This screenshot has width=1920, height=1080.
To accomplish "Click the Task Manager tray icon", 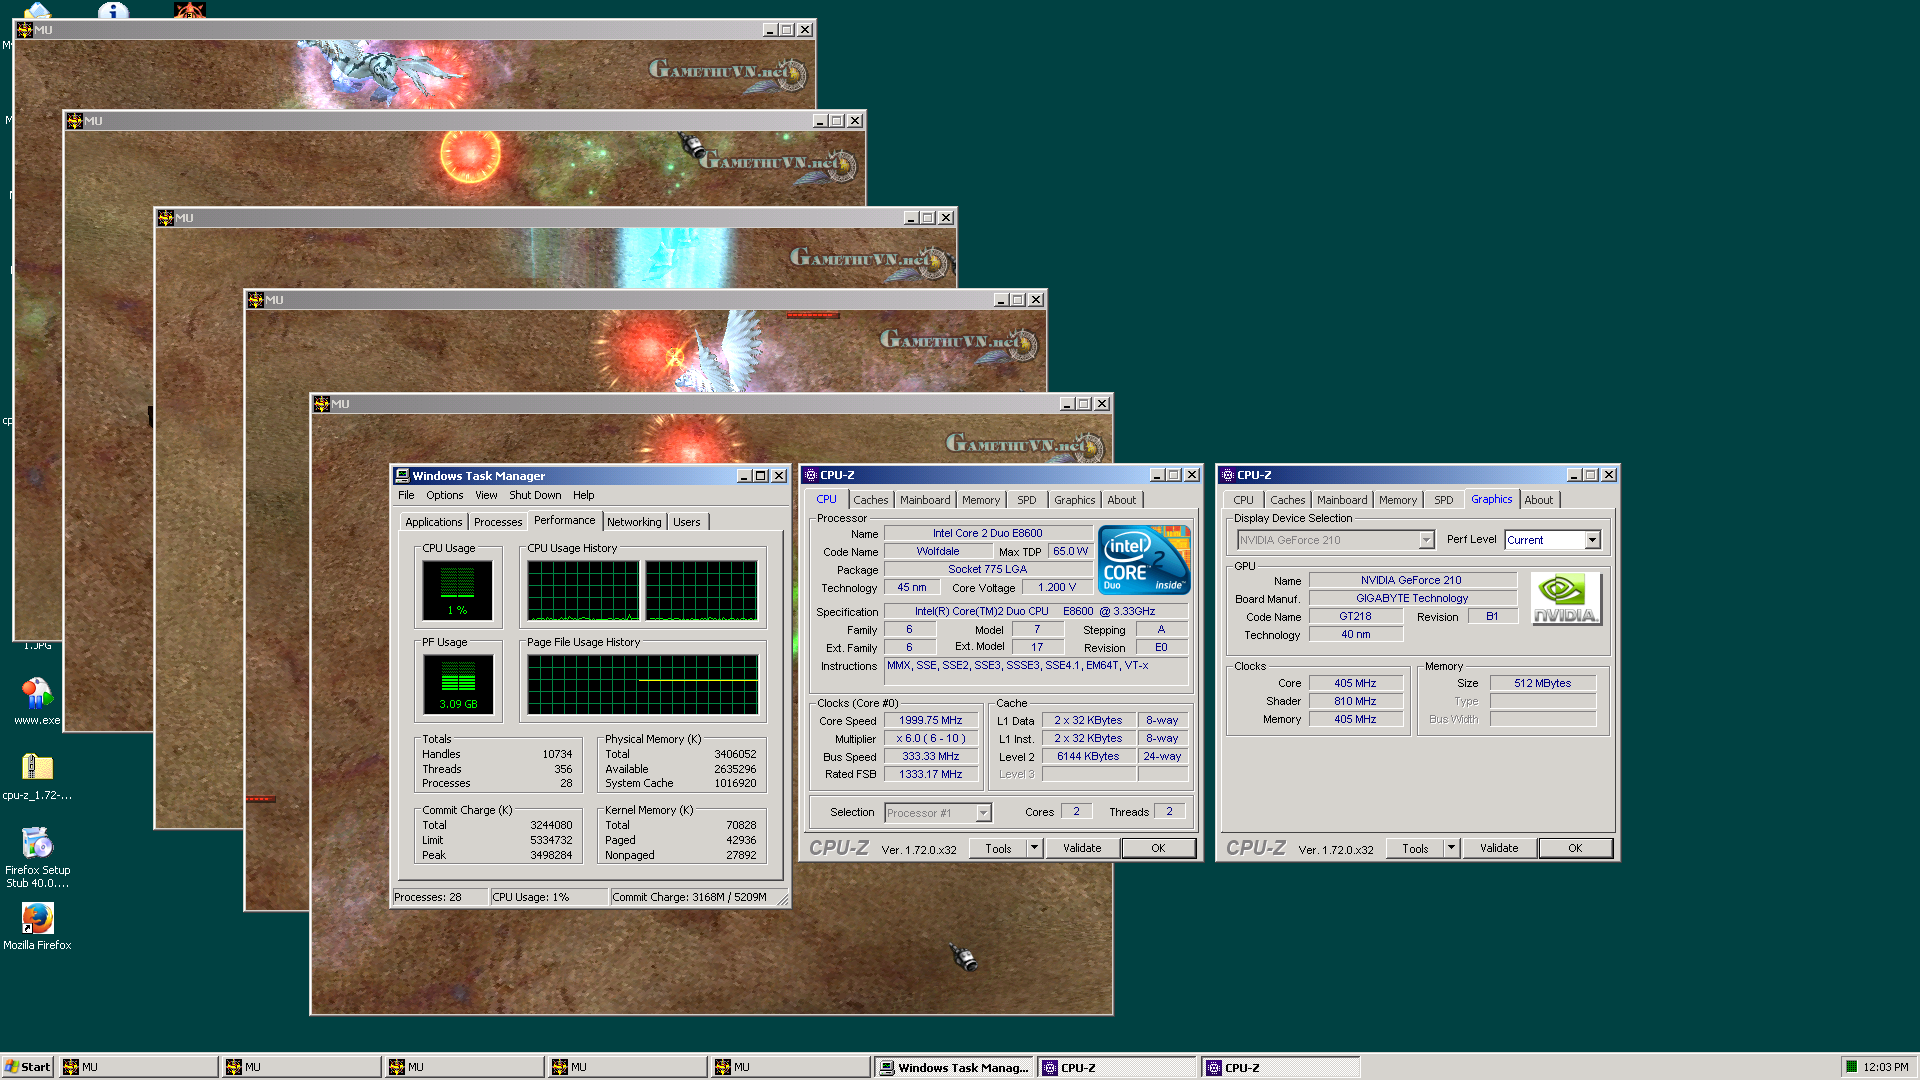I will coord(1852,1067).
